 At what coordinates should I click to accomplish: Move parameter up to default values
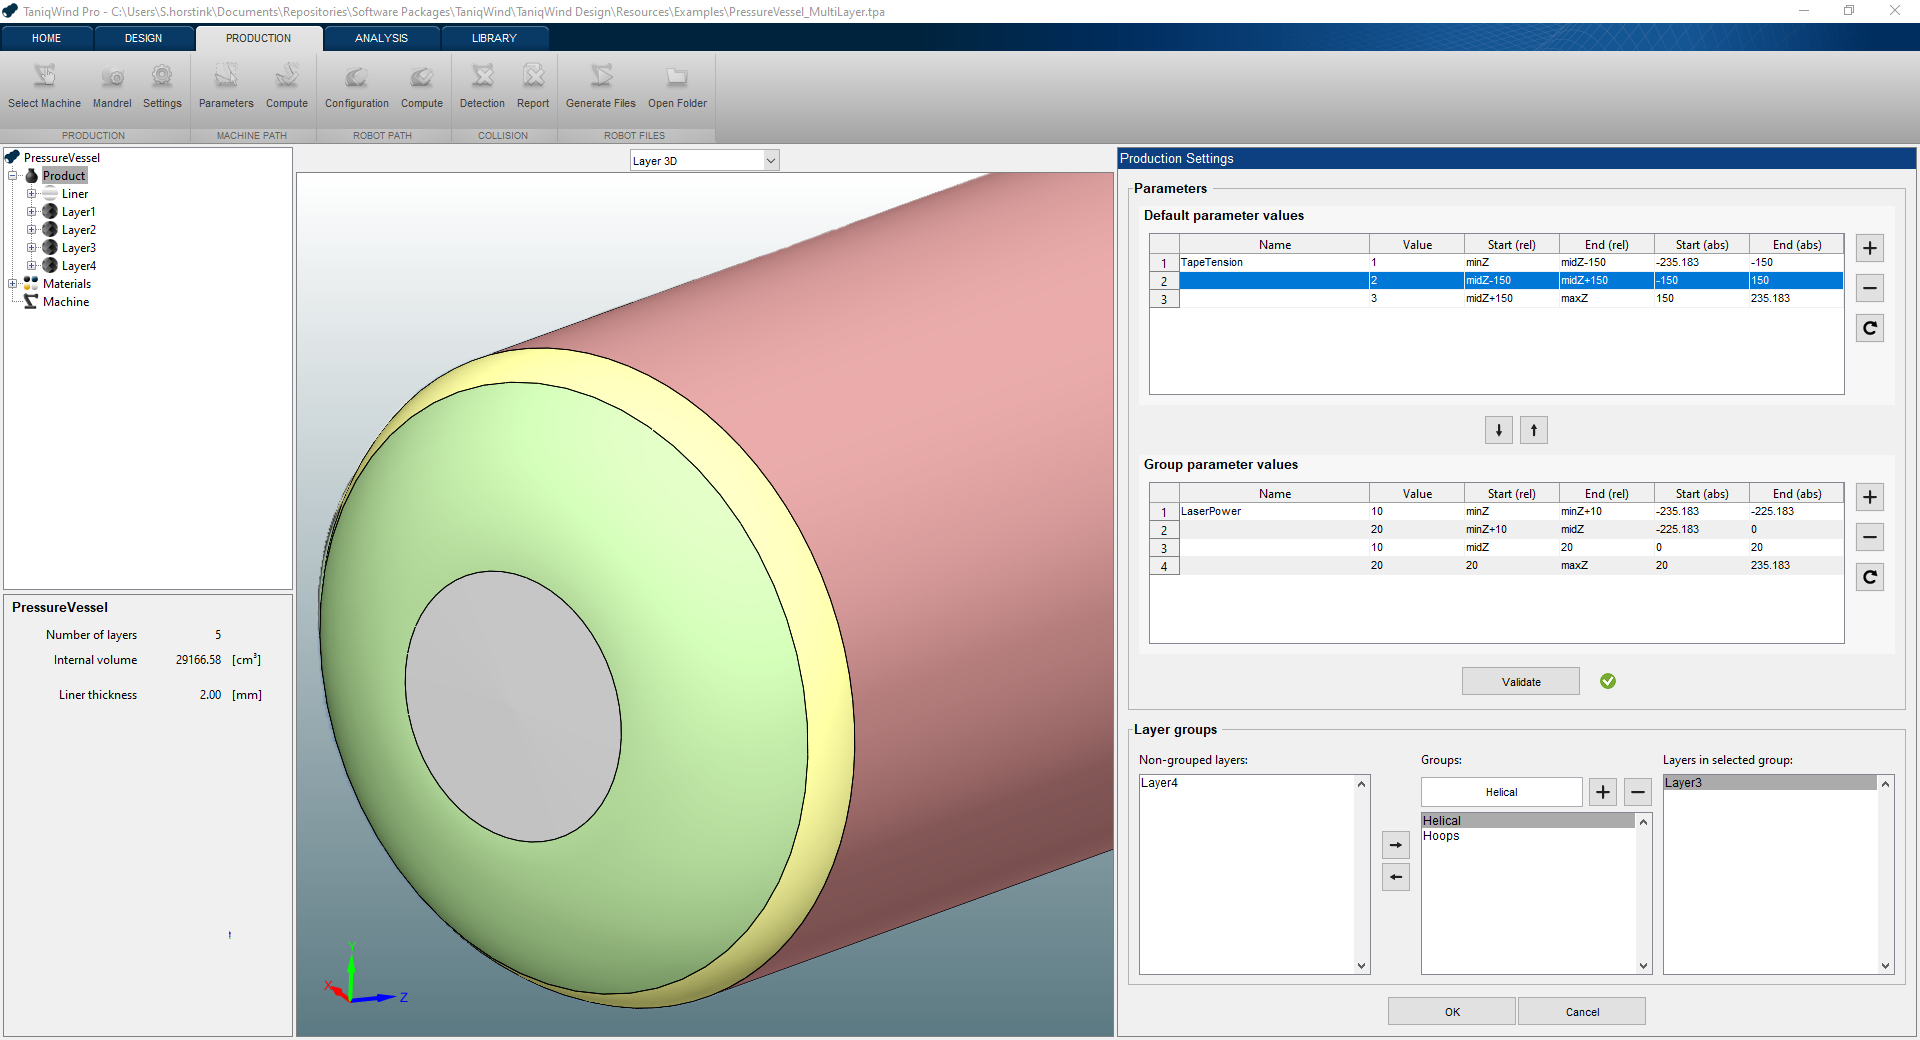(x=1534, y=430)
